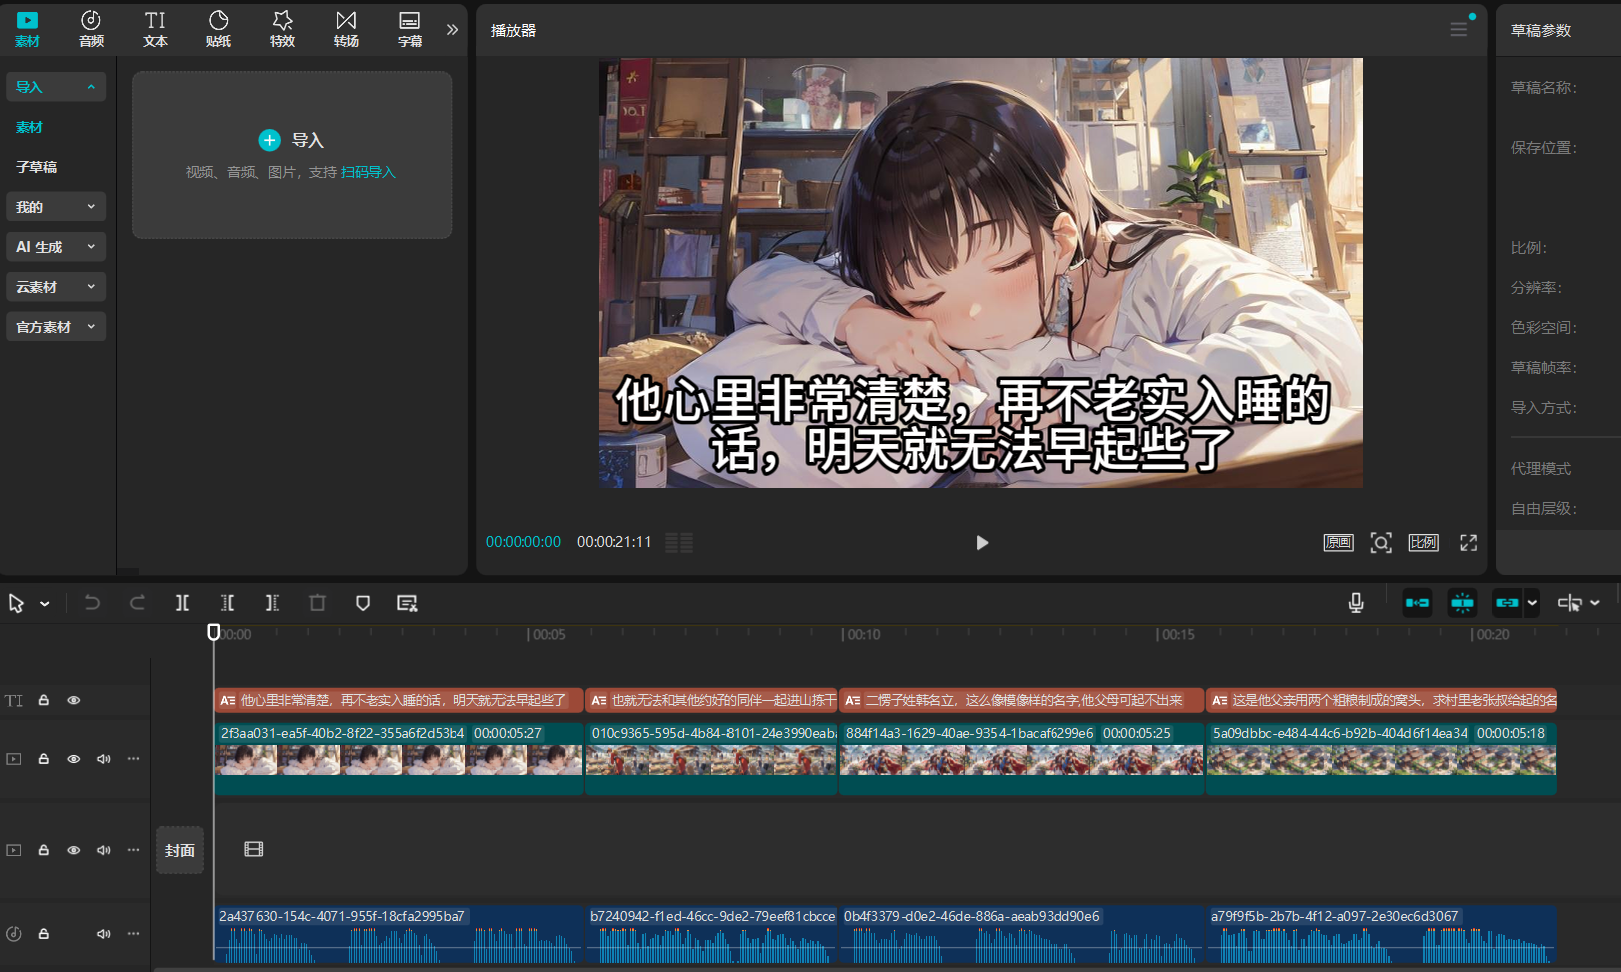
Task: Click the split clip tool
Action: pos(182,602)
